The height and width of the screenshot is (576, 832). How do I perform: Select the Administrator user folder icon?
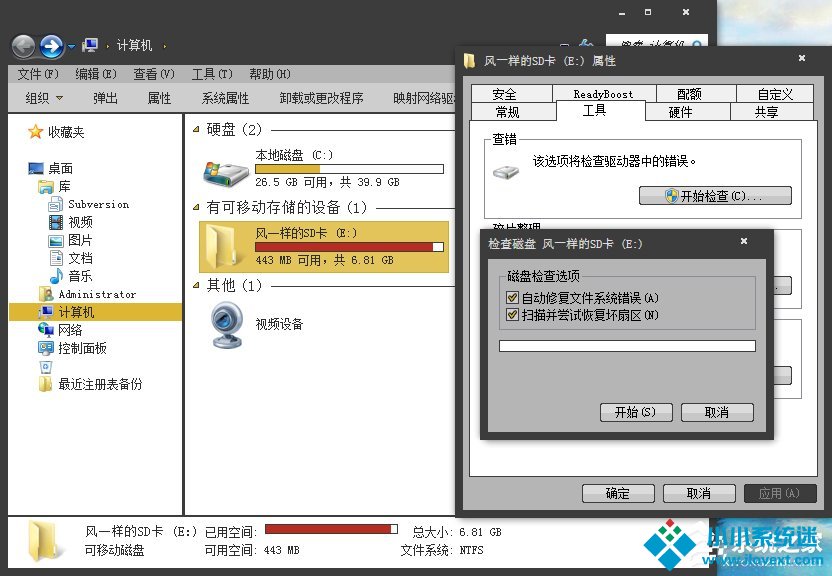pyautogui.click(x=46, y=294)
